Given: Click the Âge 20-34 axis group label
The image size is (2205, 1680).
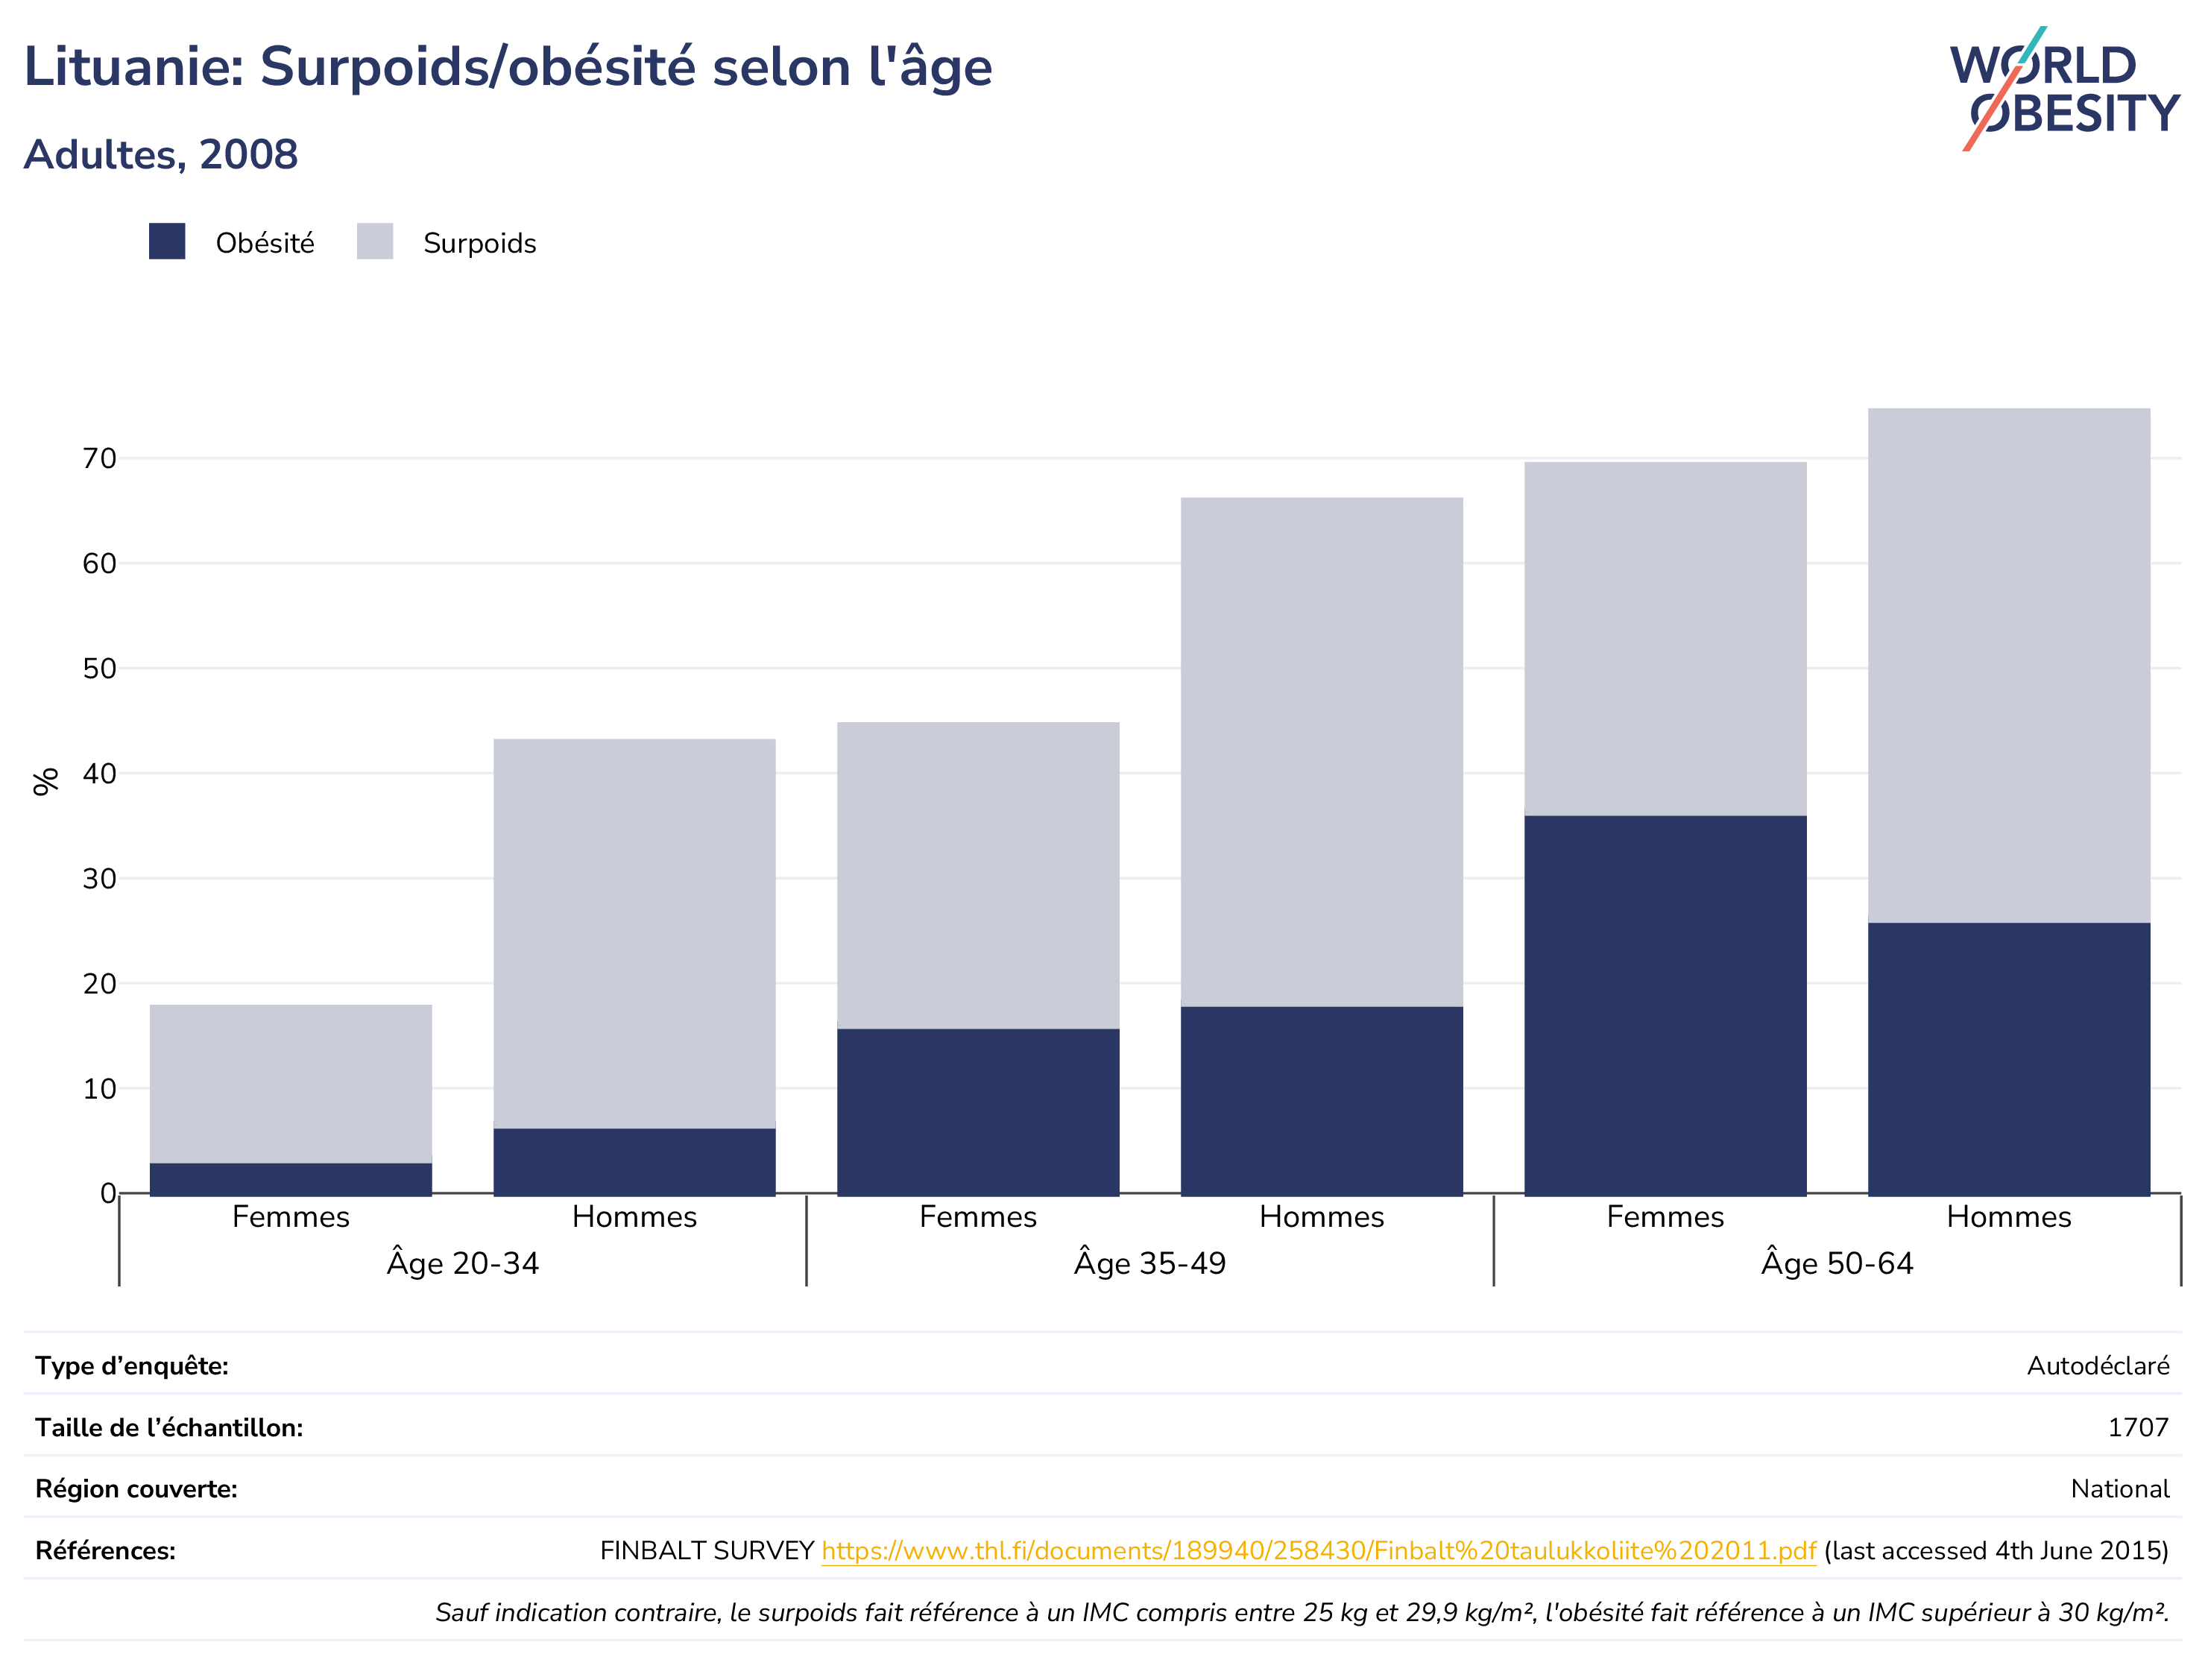Looking at the screenshot, I should 463,1262.
